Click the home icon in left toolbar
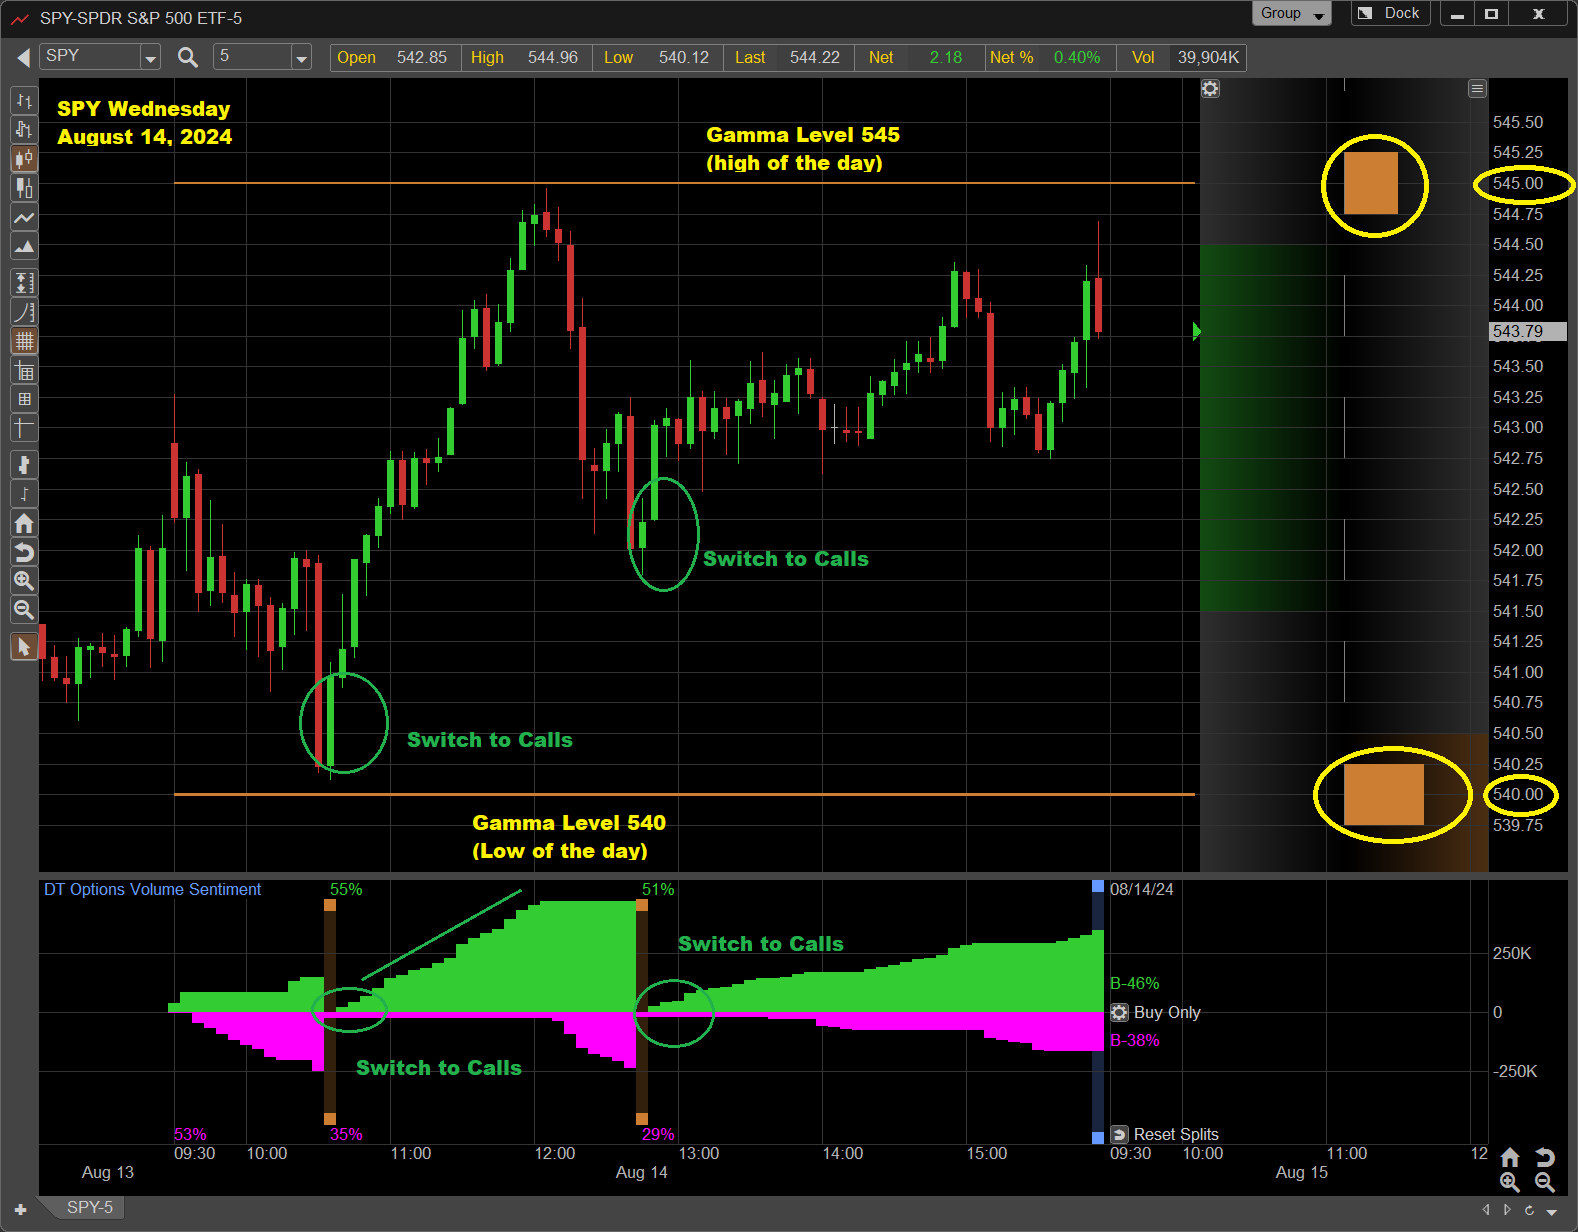Screen dimensions: 1578x1232 click(24, 523)
